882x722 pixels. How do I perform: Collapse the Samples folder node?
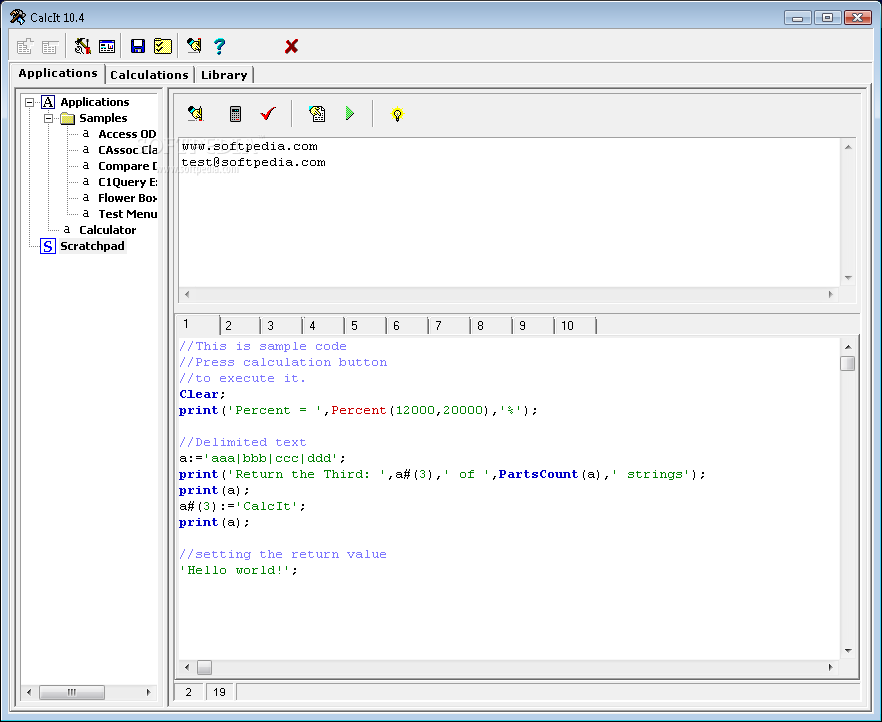pyautogui.click(x=49, y=118)
